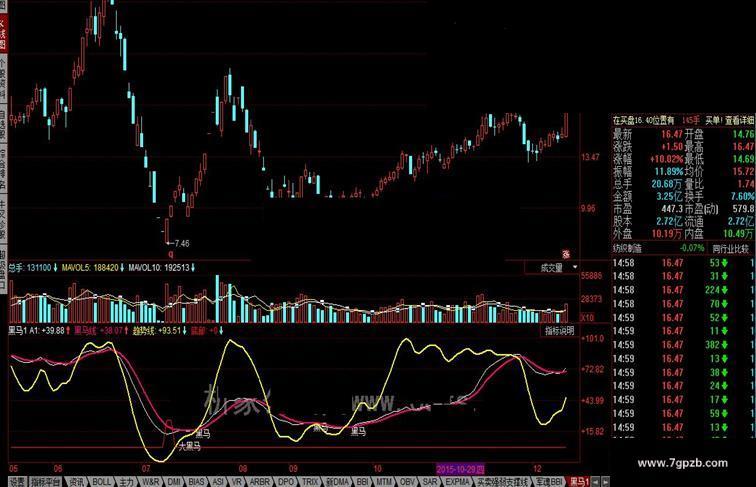The image size is (756, 487).
Task: Select the 军魂BBI indicator tab
Action: tap(549, 481)
